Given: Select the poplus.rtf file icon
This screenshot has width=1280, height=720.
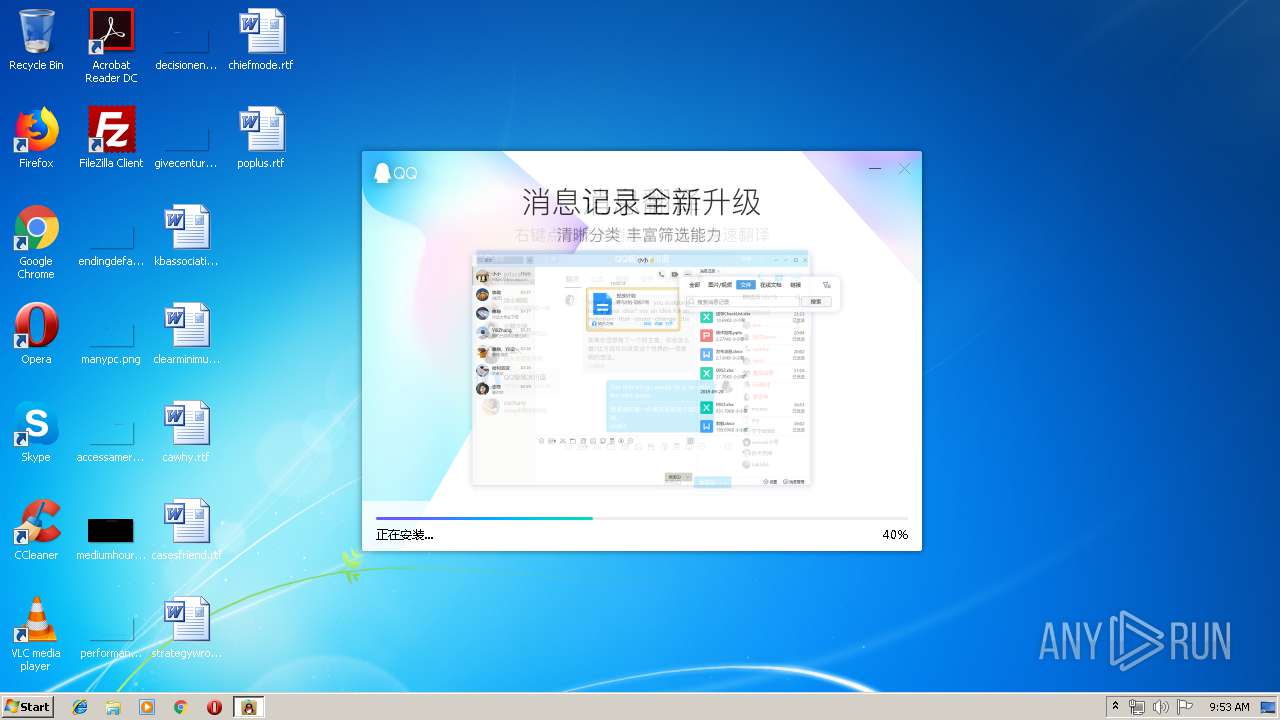Looking at the screenshot, I should [261, 138].
